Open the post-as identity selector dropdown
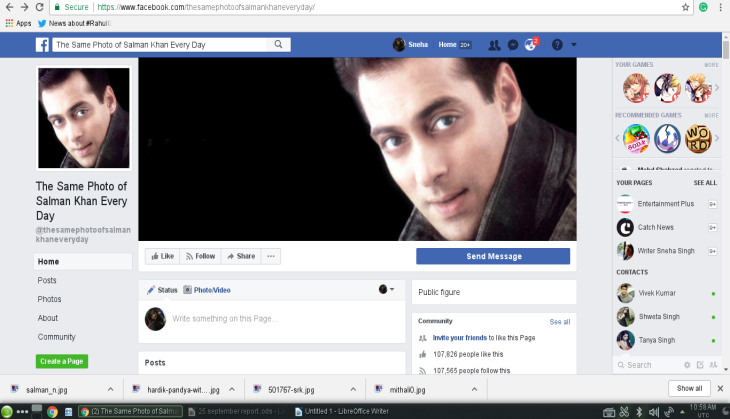Screen dimensions: 730x419 click(386, 290)
